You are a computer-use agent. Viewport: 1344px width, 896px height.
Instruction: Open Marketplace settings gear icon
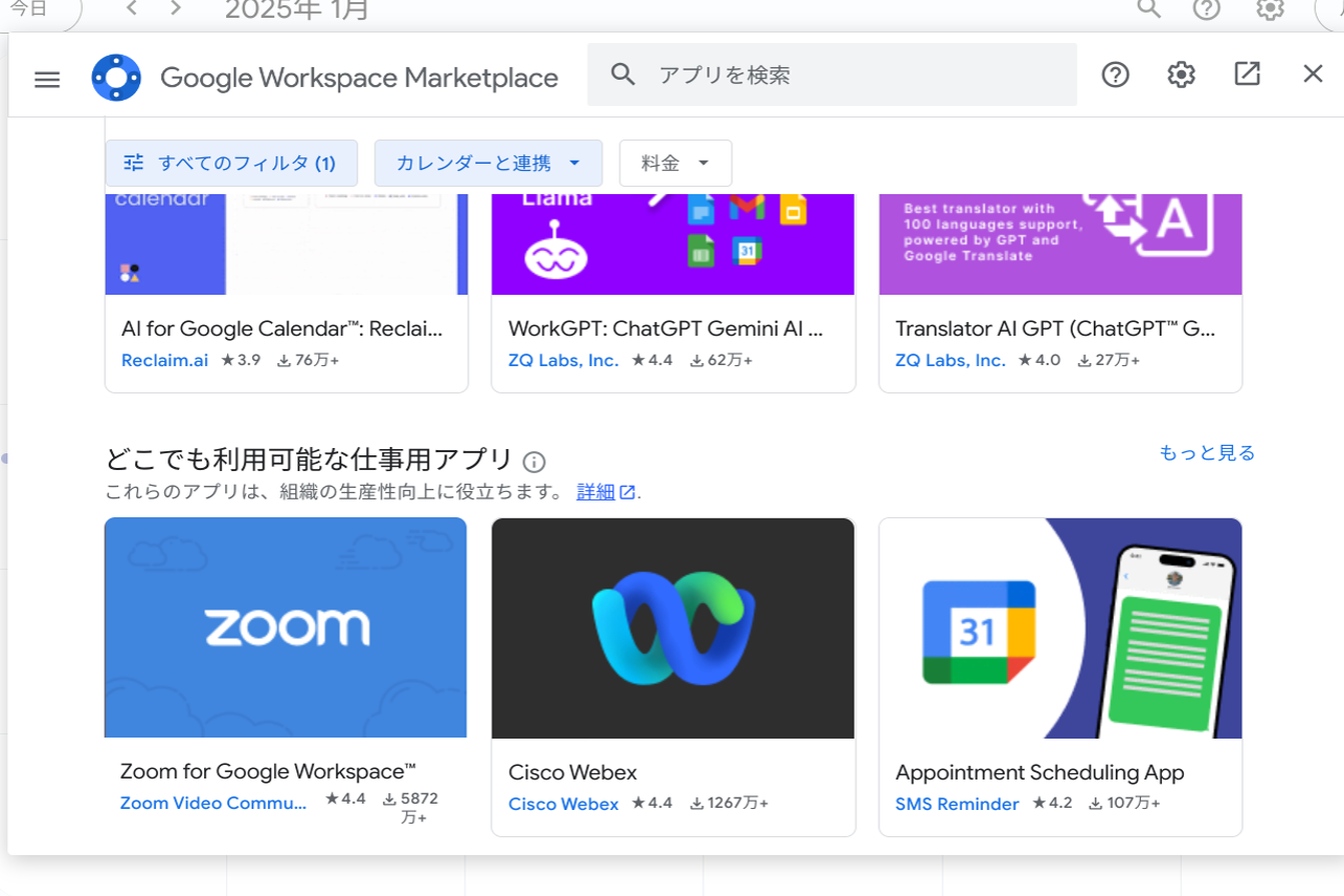click(x=1181, y=75)
